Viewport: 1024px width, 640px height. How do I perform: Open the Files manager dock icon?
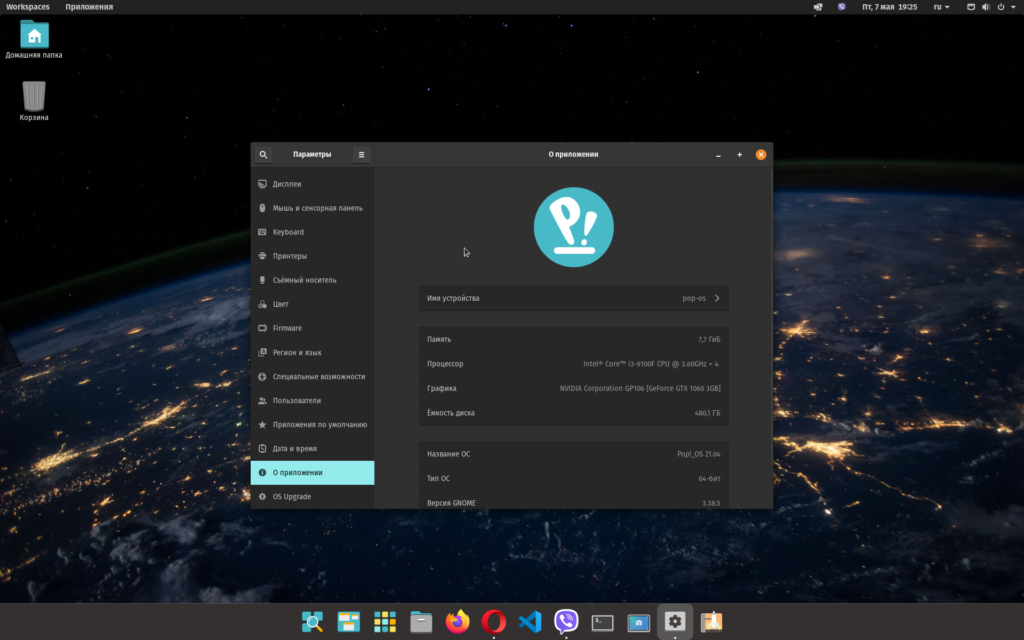[421, 622]
